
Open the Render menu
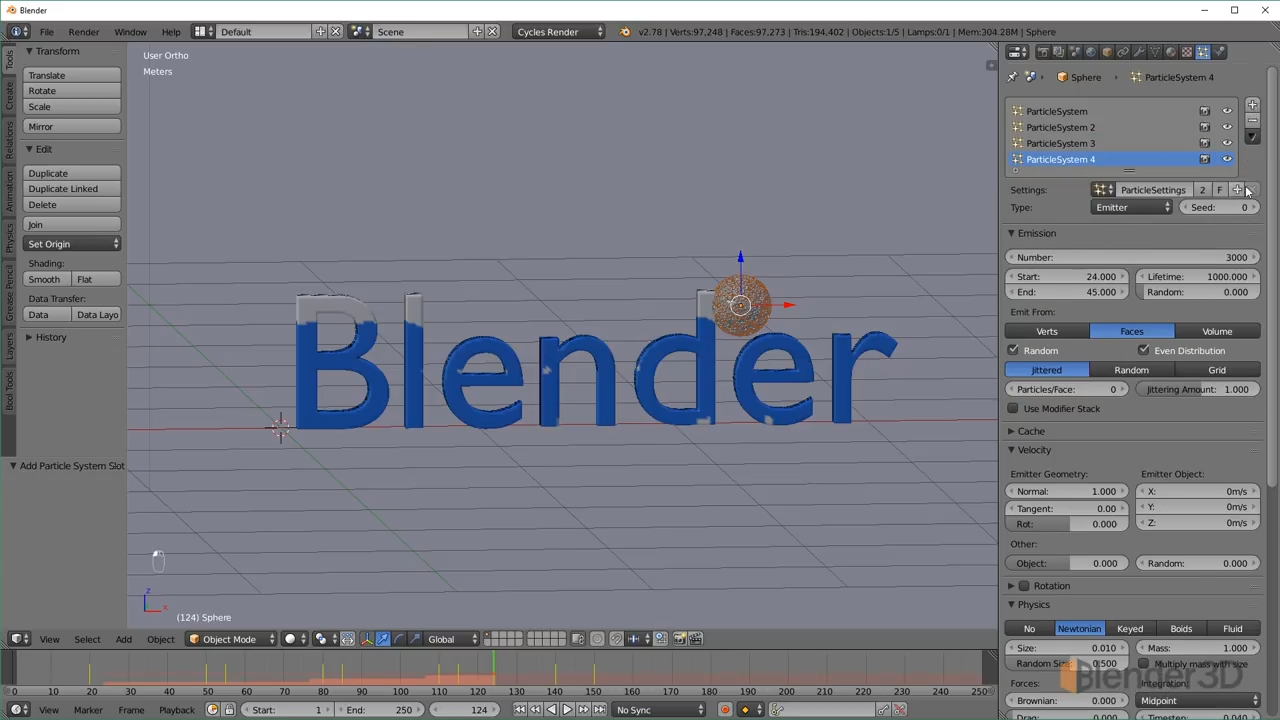84,32
